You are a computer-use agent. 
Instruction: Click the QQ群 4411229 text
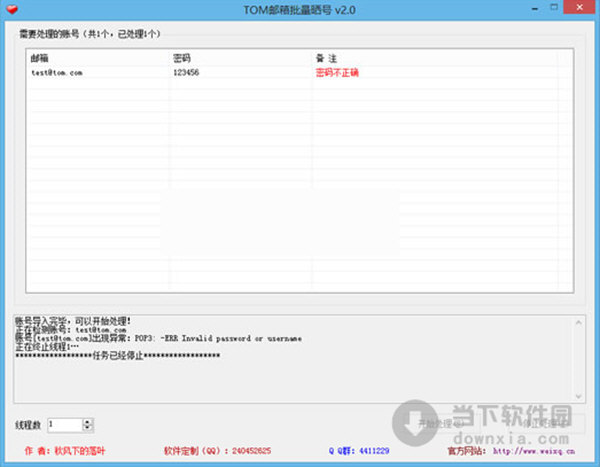coord(359,451)
